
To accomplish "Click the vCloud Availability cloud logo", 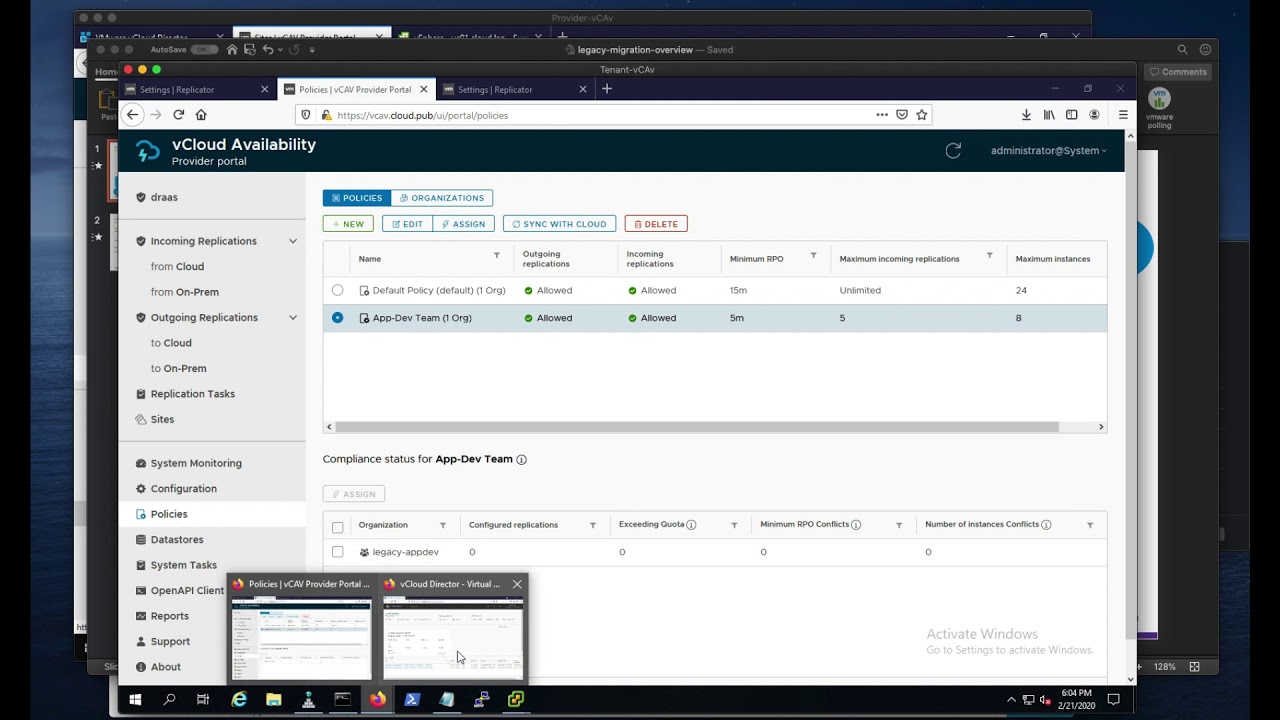I will pos(148,151).
